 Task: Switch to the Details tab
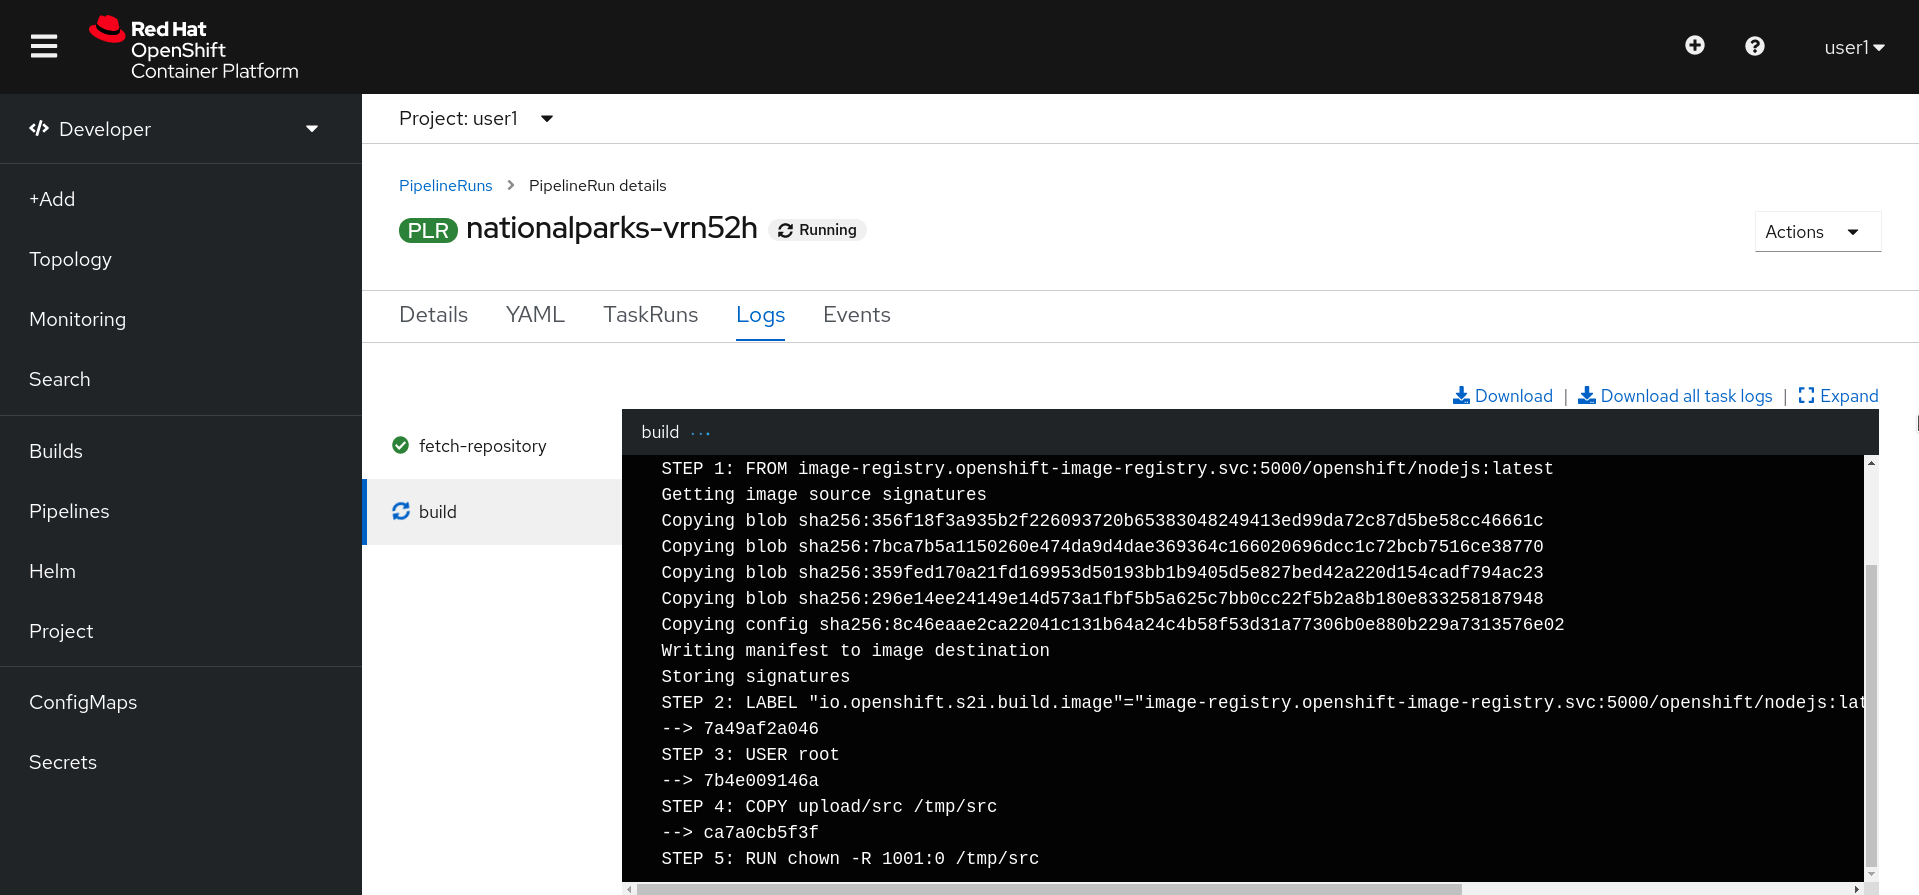tap(433, 315)
